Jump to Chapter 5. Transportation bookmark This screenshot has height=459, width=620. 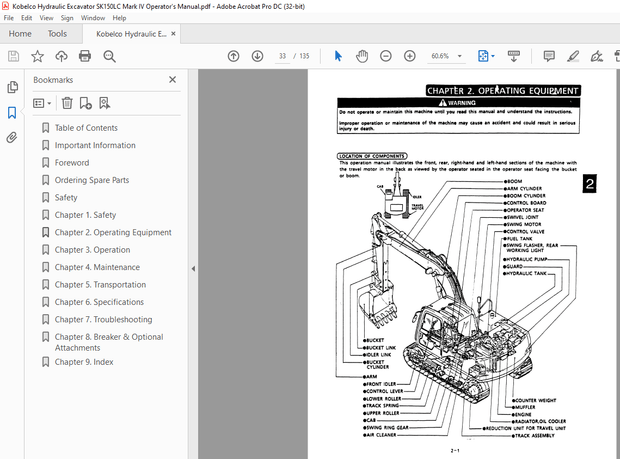click(x=100, y=285)
